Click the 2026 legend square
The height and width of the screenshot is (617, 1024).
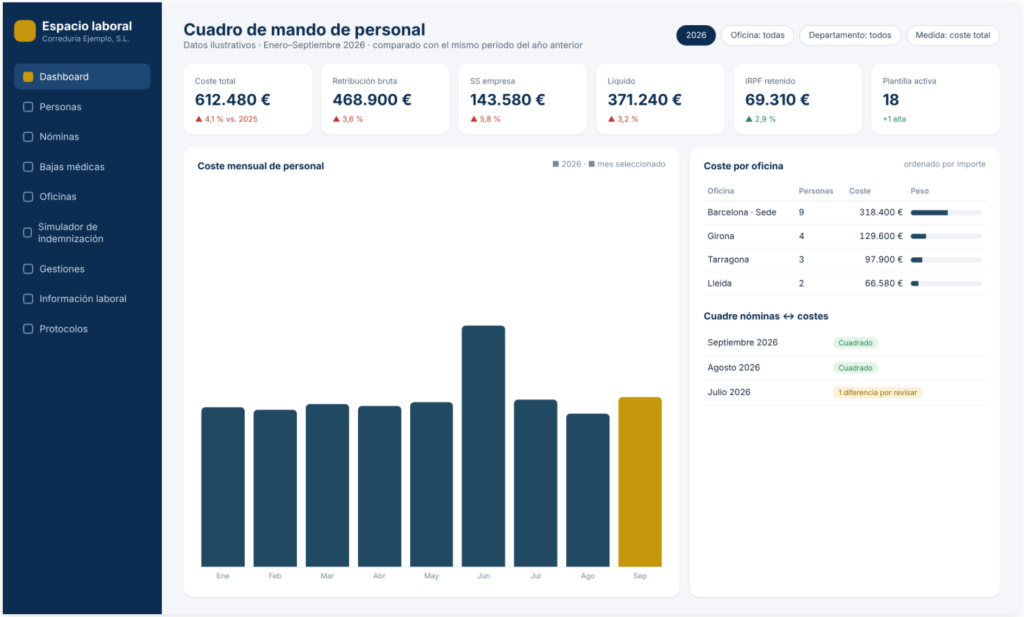pyautogui.click(x=556, y=164)
